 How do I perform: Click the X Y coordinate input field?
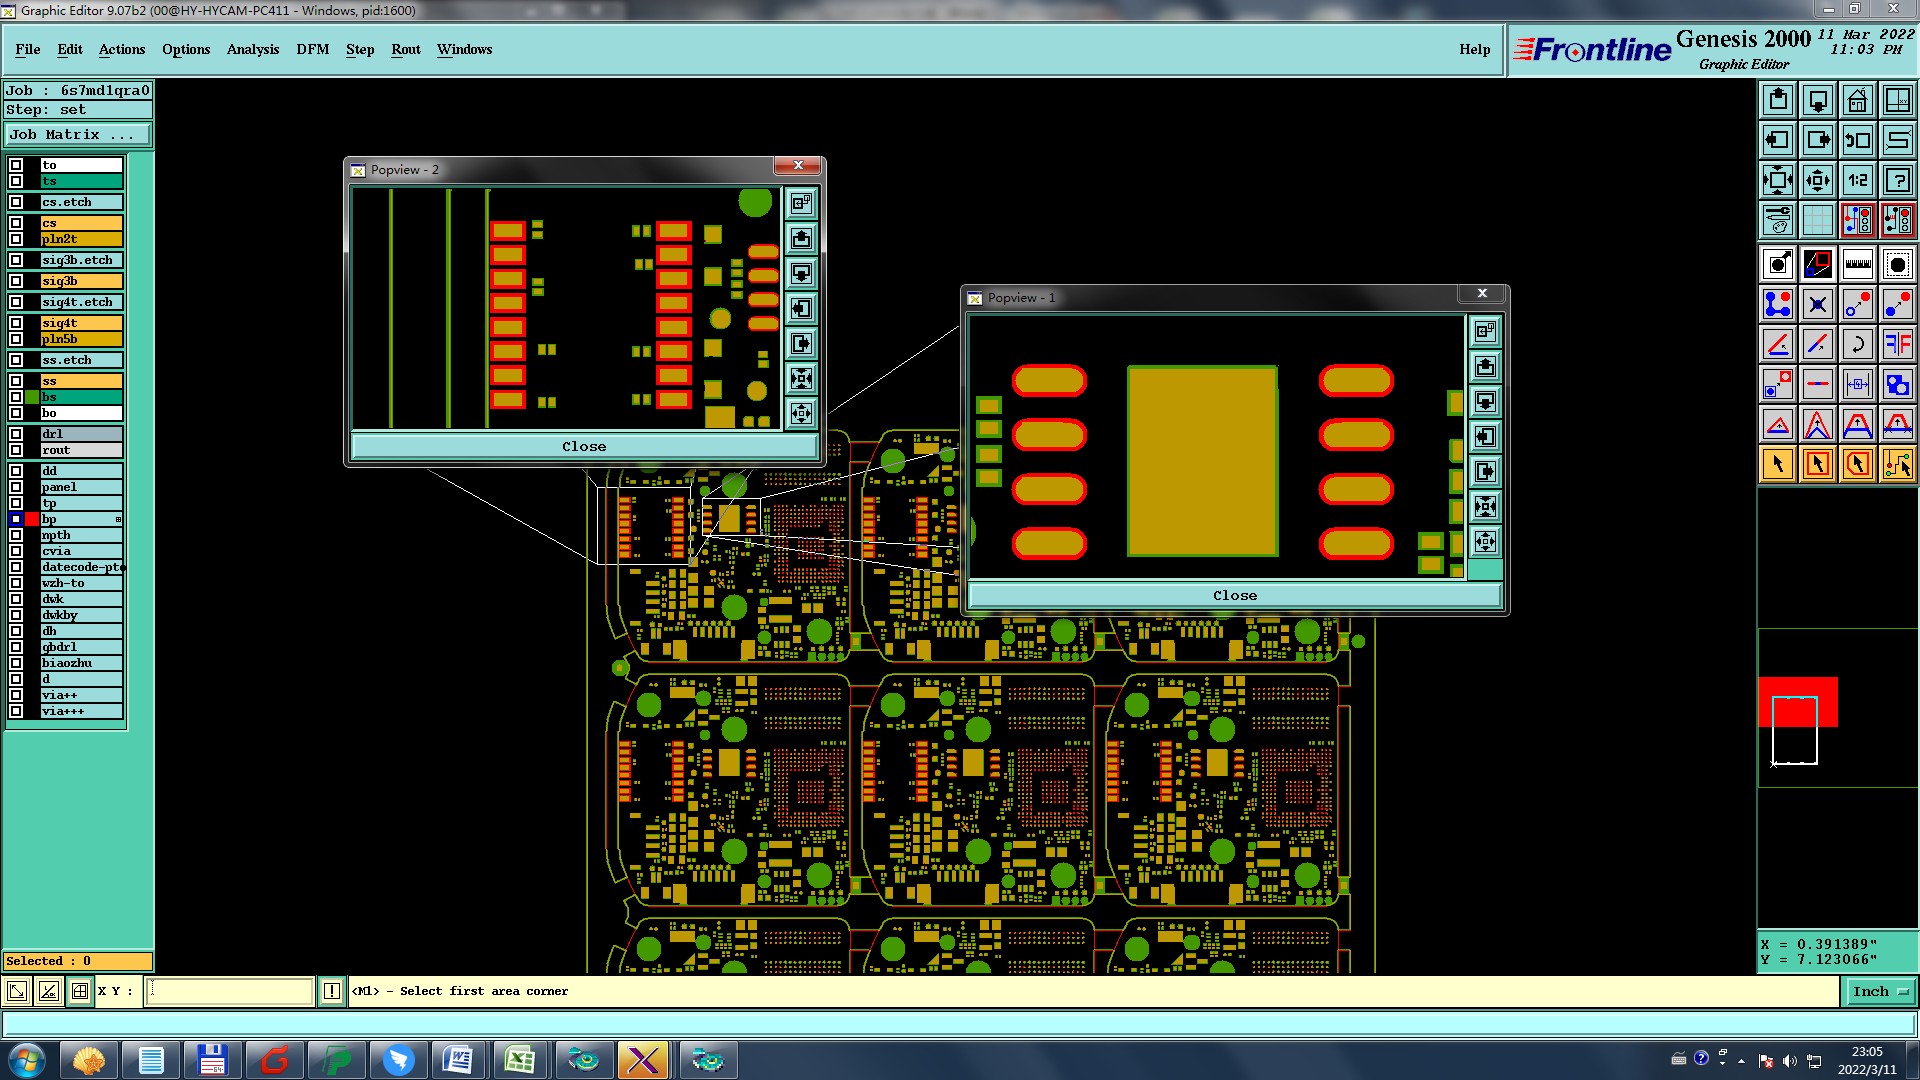pyautogui.click(x=230, y=991)
